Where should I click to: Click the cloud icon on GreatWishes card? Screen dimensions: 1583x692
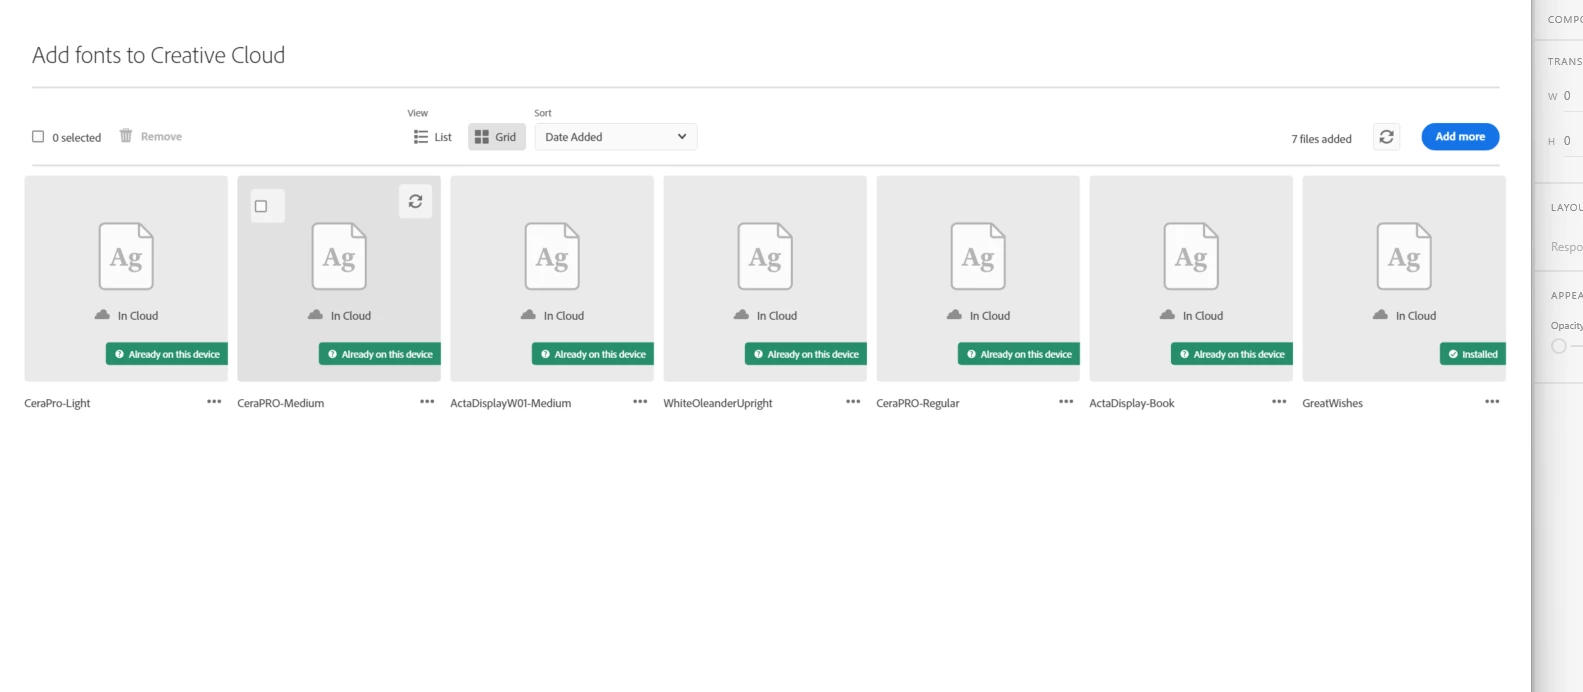pyautogui.click(x=1380, y=315)
